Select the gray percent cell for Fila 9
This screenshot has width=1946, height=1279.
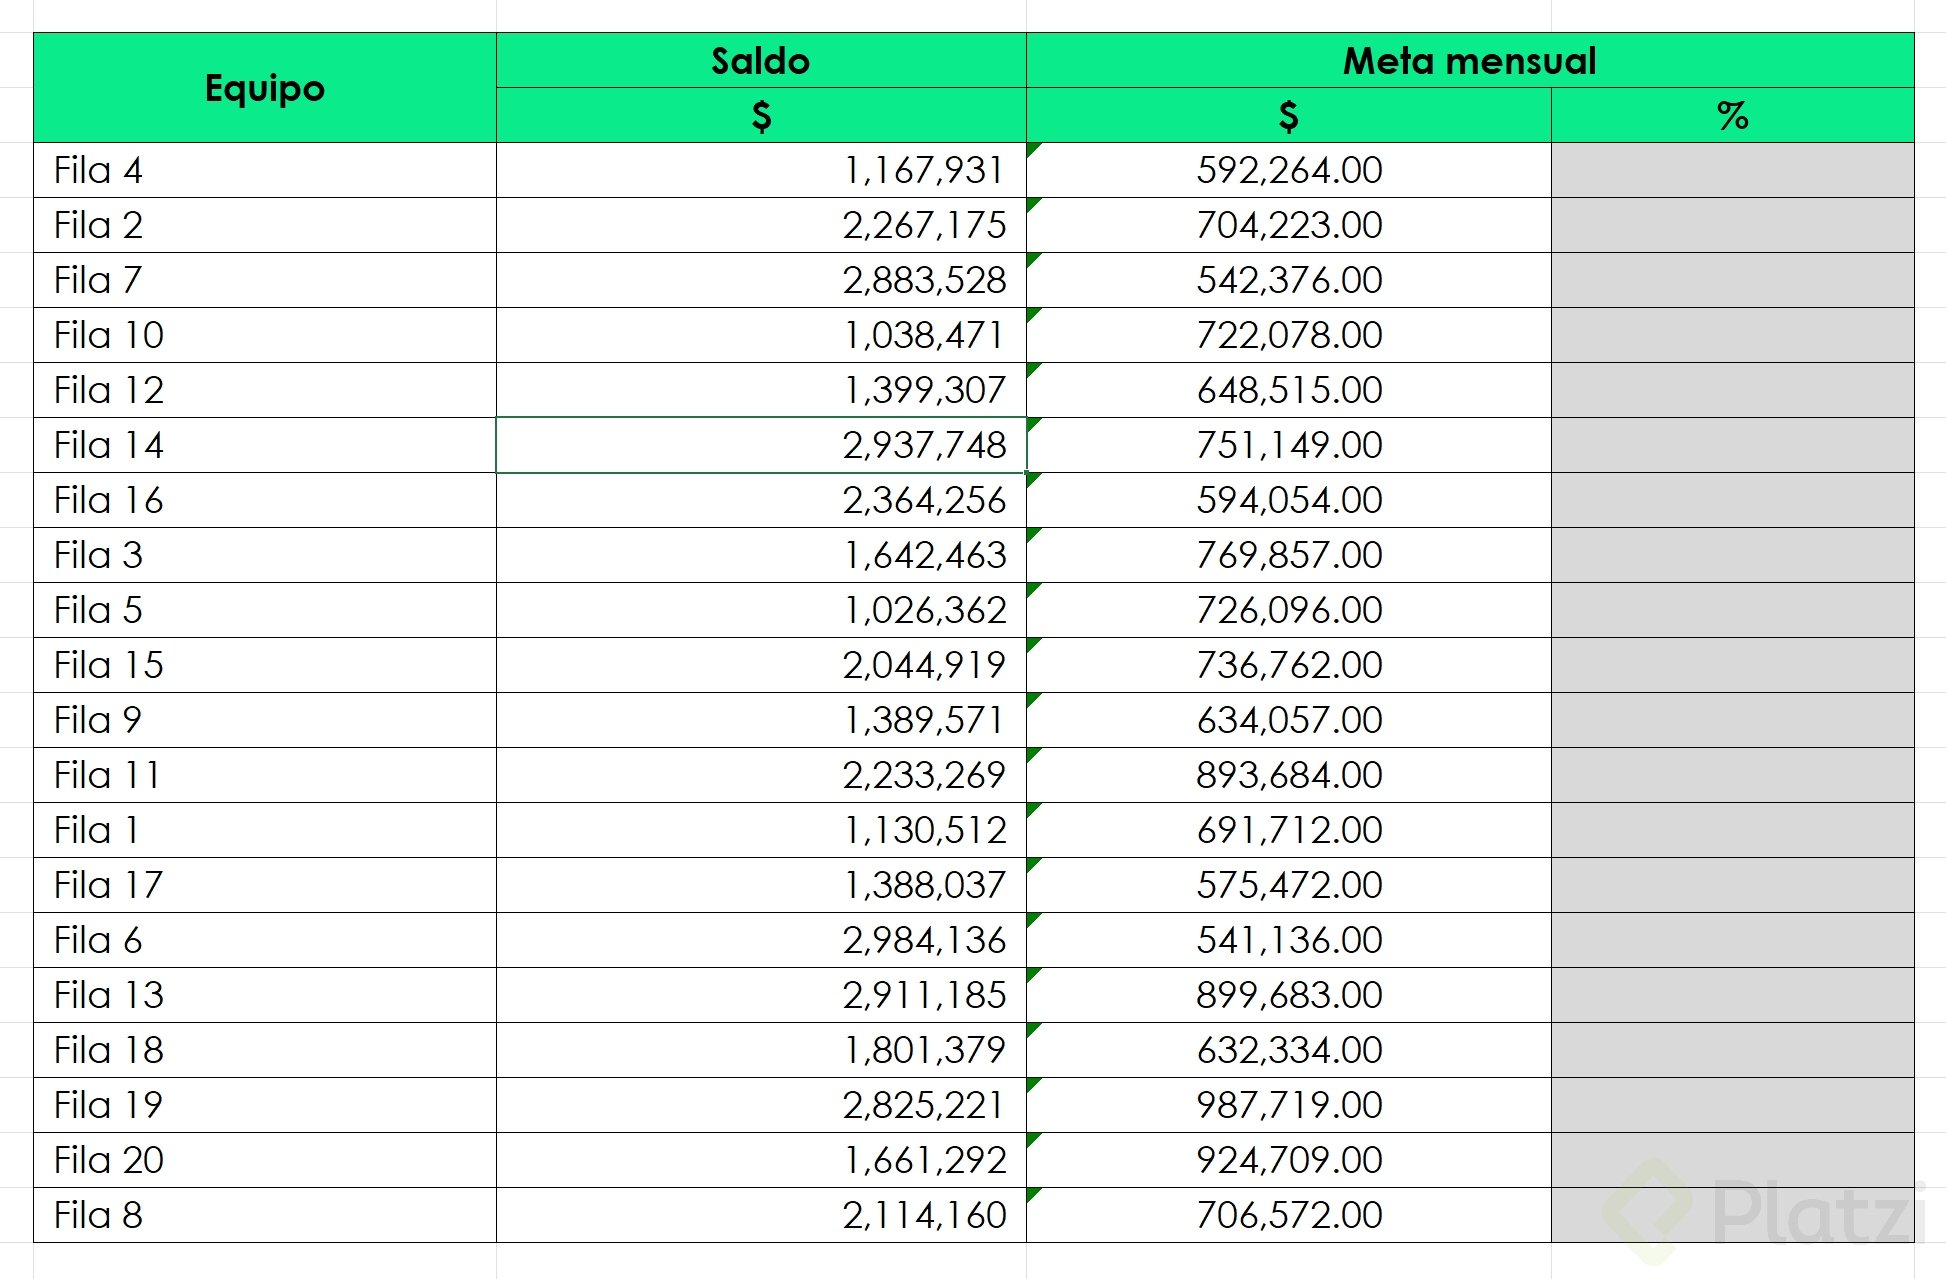[x=1732, y=720]
